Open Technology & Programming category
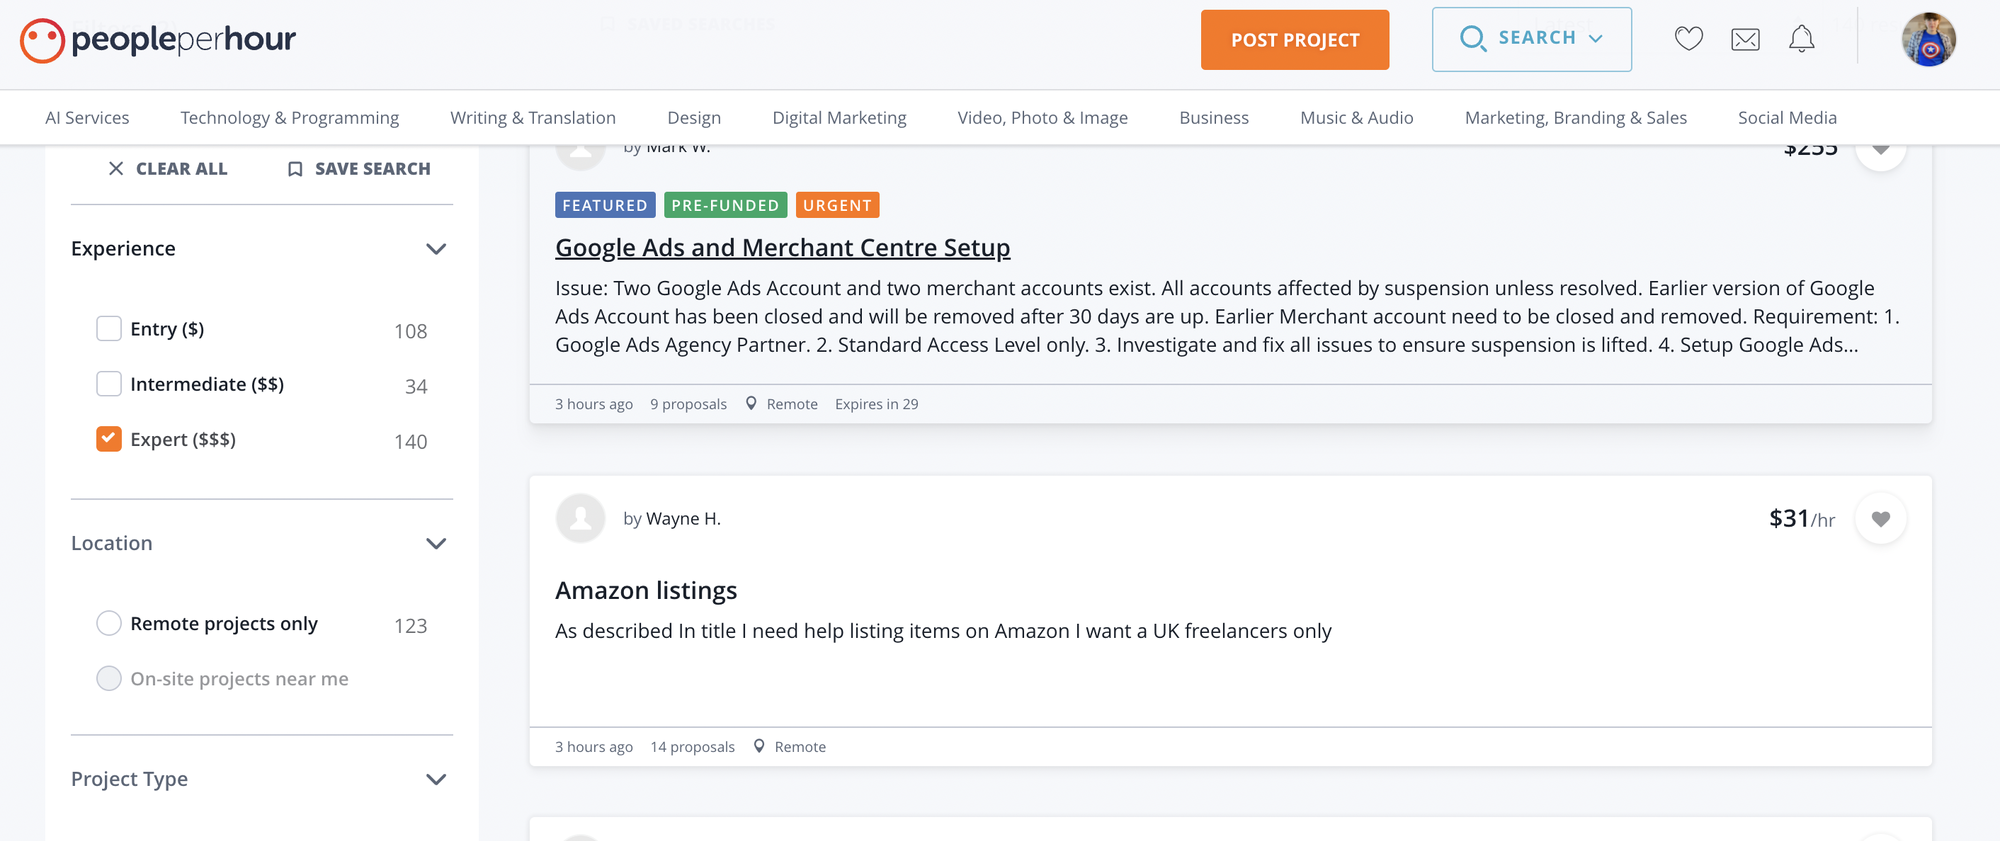 [289, 118]
